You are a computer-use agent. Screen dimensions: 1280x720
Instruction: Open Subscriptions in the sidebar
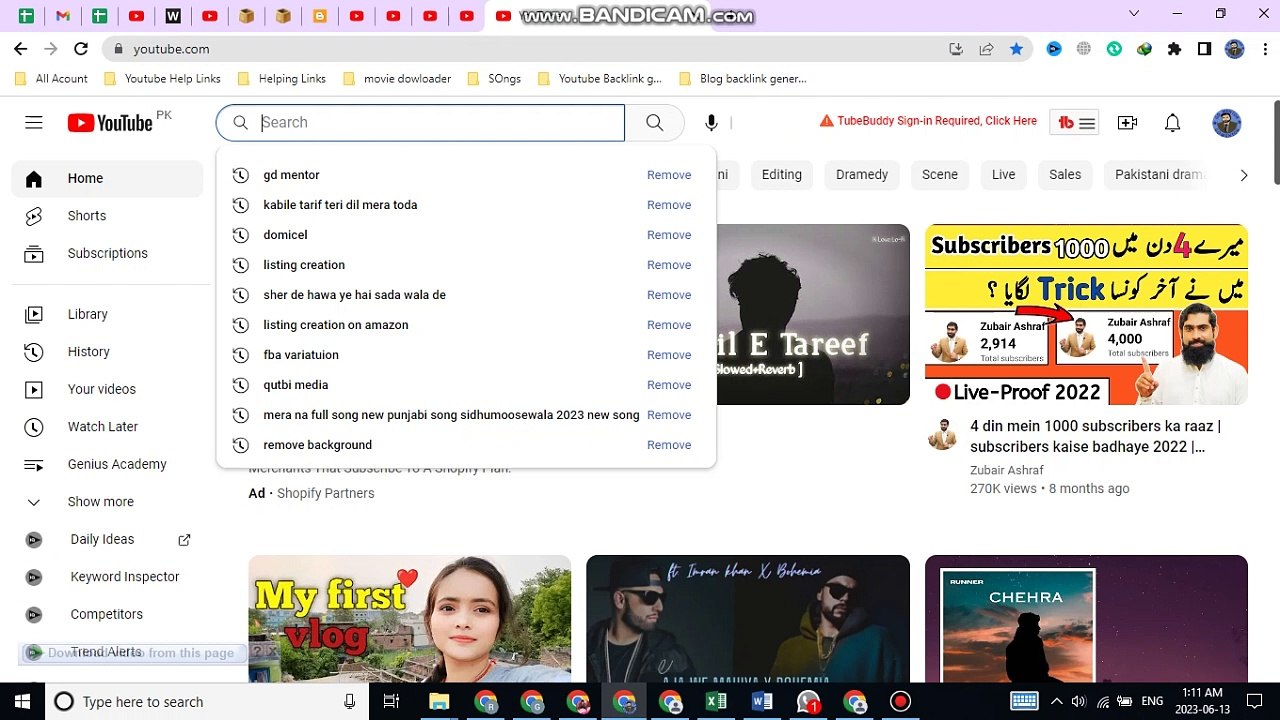pyautogui.click(x=107, y=253)
